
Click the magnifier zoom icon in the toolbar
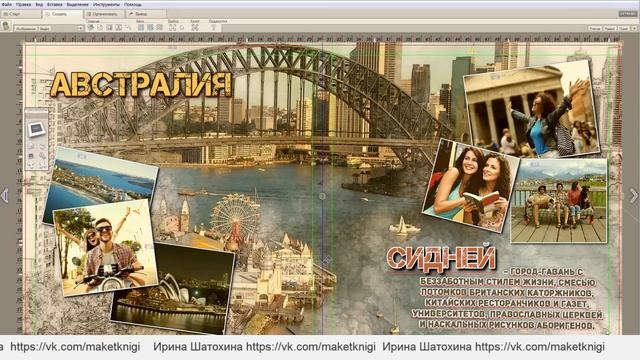[182, 28]
